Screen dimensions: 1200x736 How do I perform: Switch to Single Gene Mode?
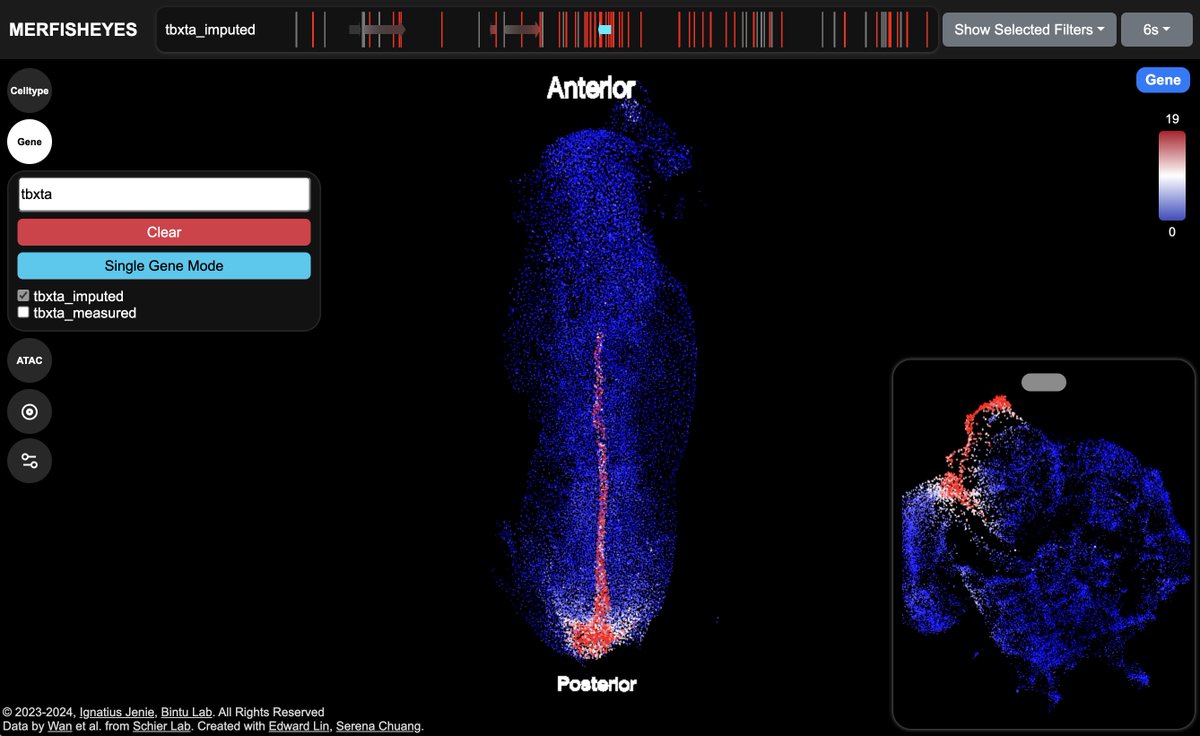164,266
